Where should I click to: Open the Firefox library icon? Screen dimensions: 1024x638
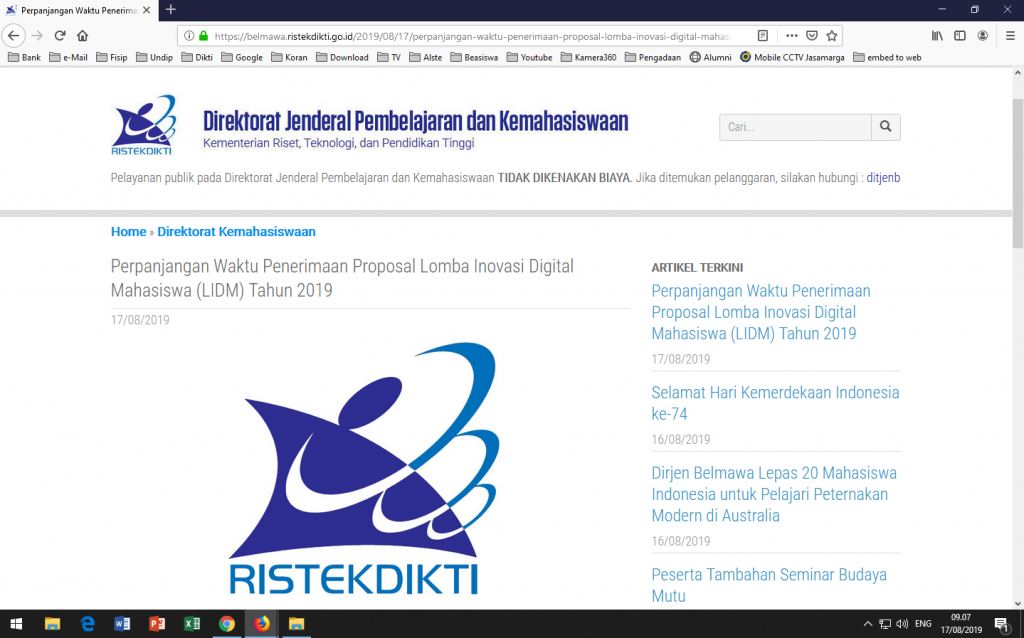click(937, 36)
